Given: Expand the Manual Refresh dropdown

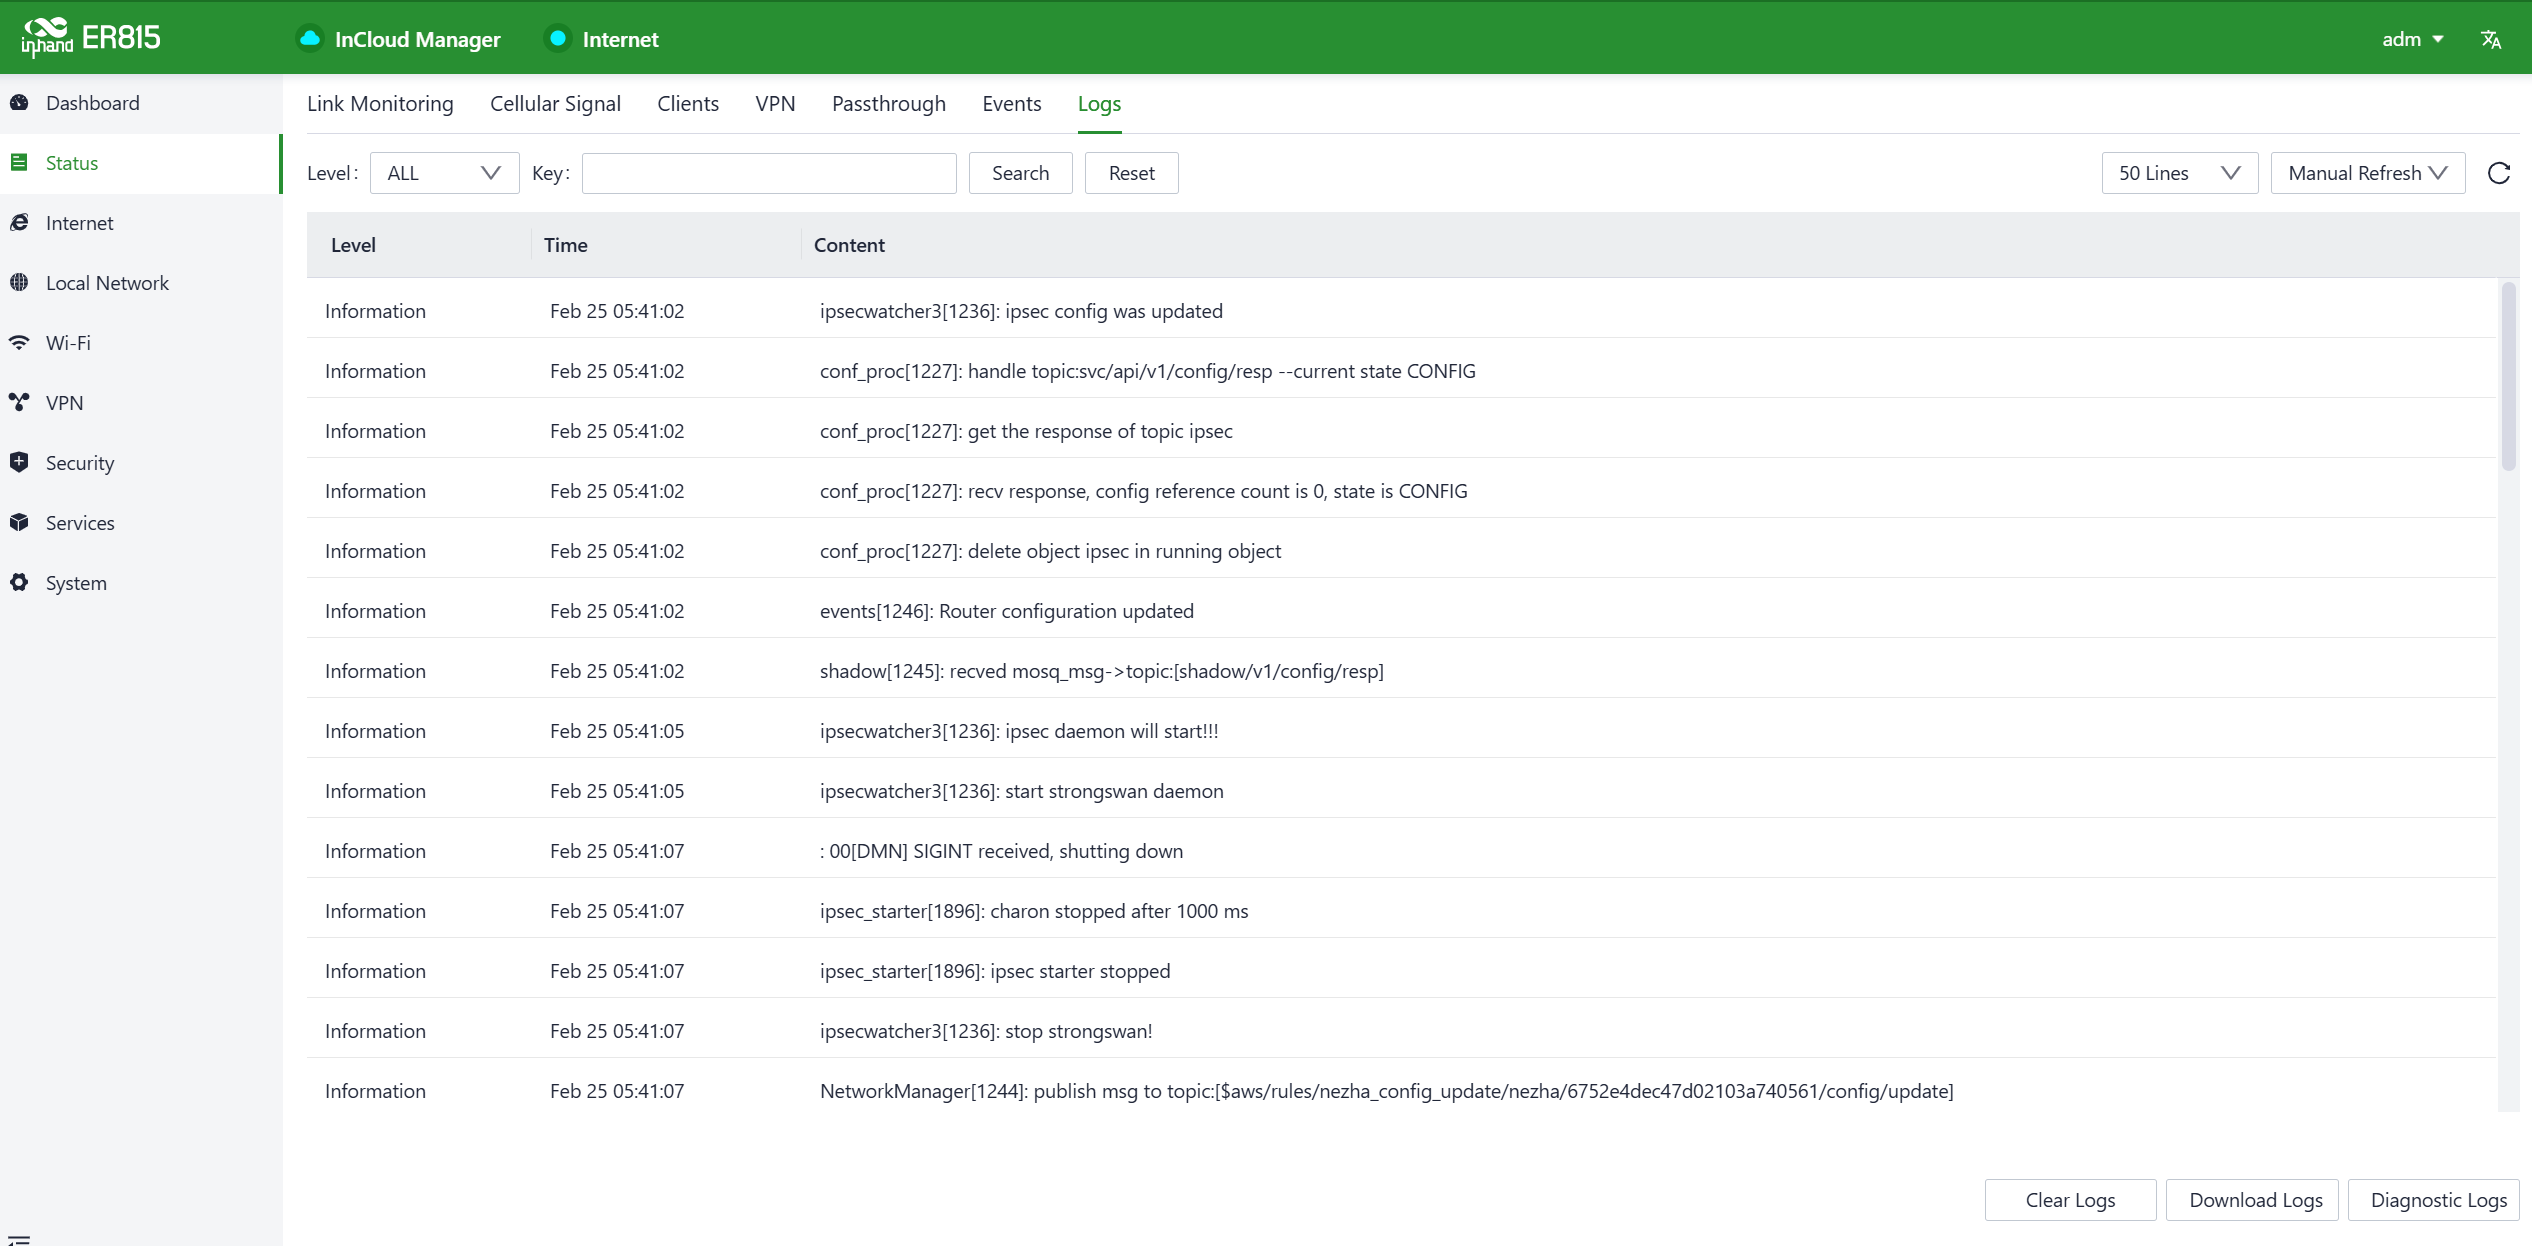Looking at the screenshot, I should point(2367,173).
